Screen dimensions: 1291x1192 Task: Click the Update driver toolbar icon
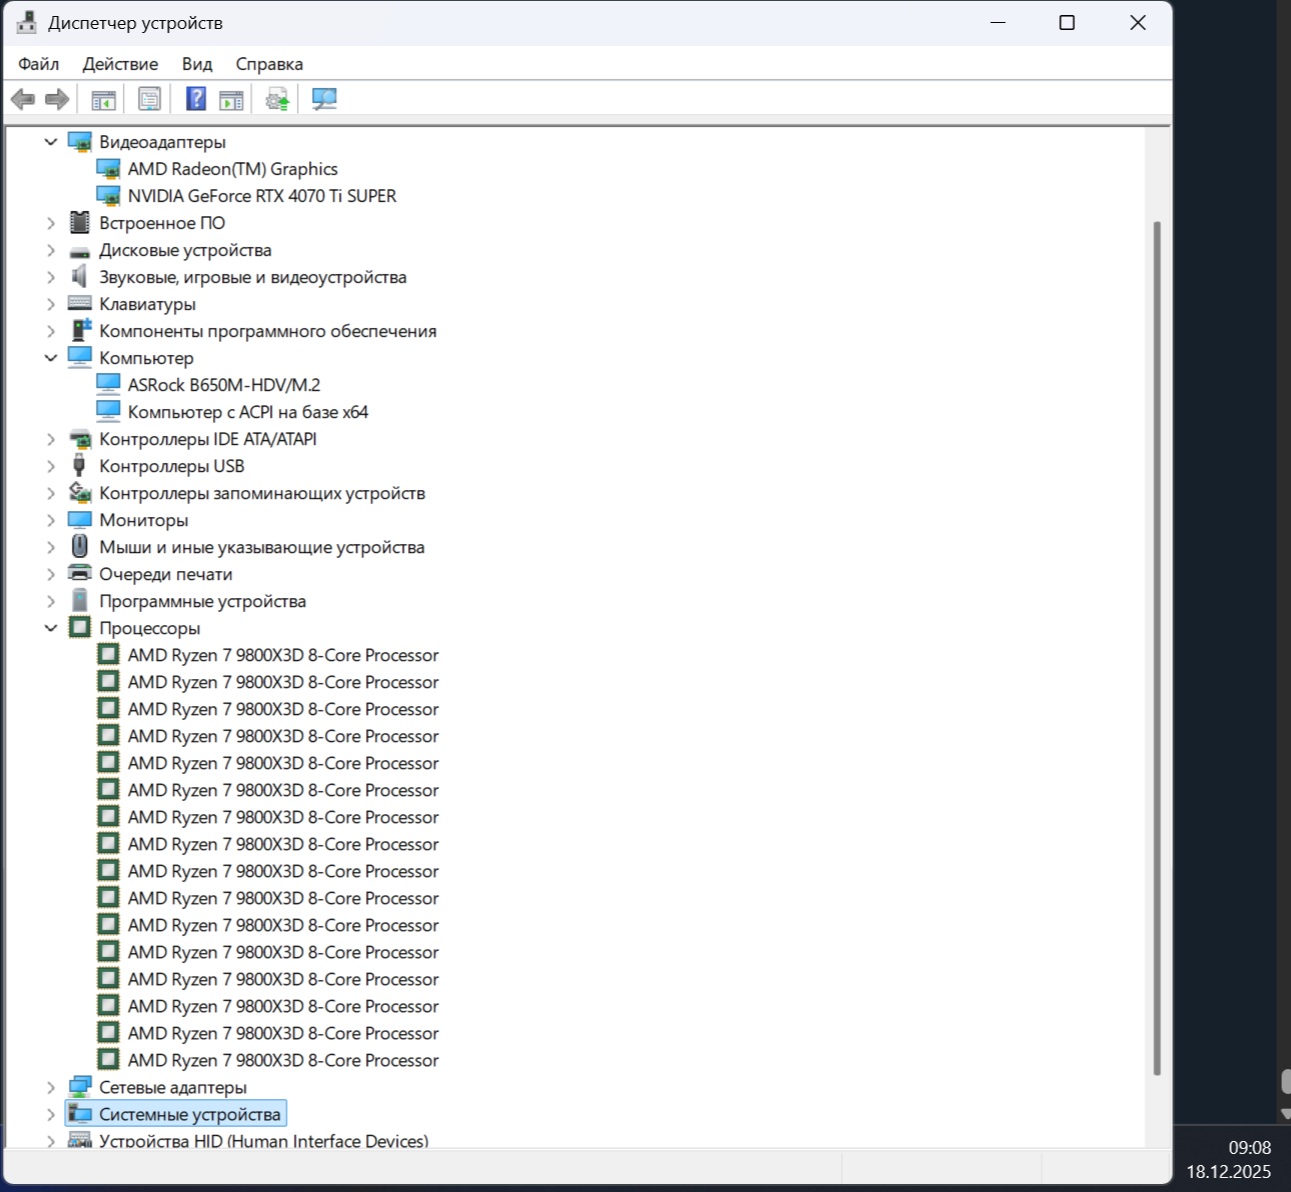click(x=277, y=99)
